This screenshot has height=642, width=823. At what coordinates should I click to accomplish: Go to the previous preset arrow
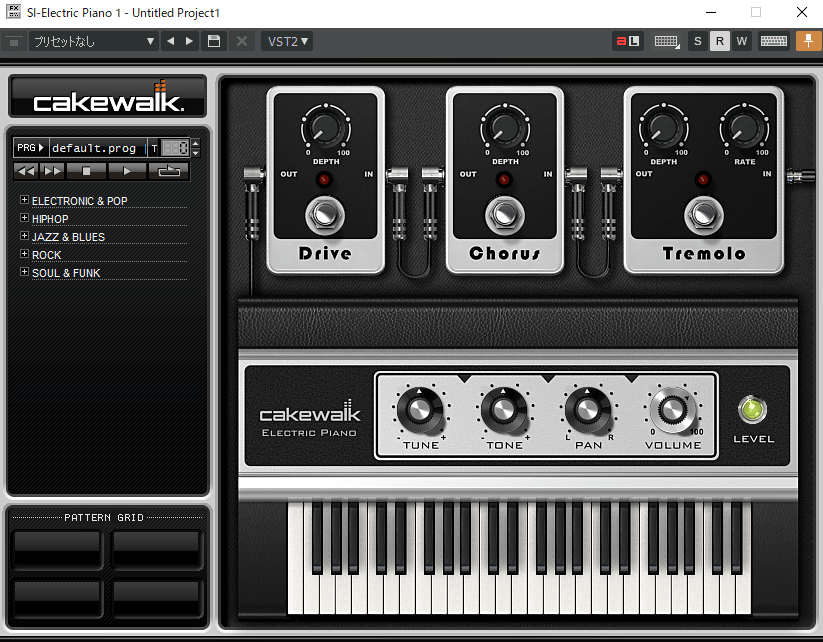pyautogui.click(x=171, y=41)
